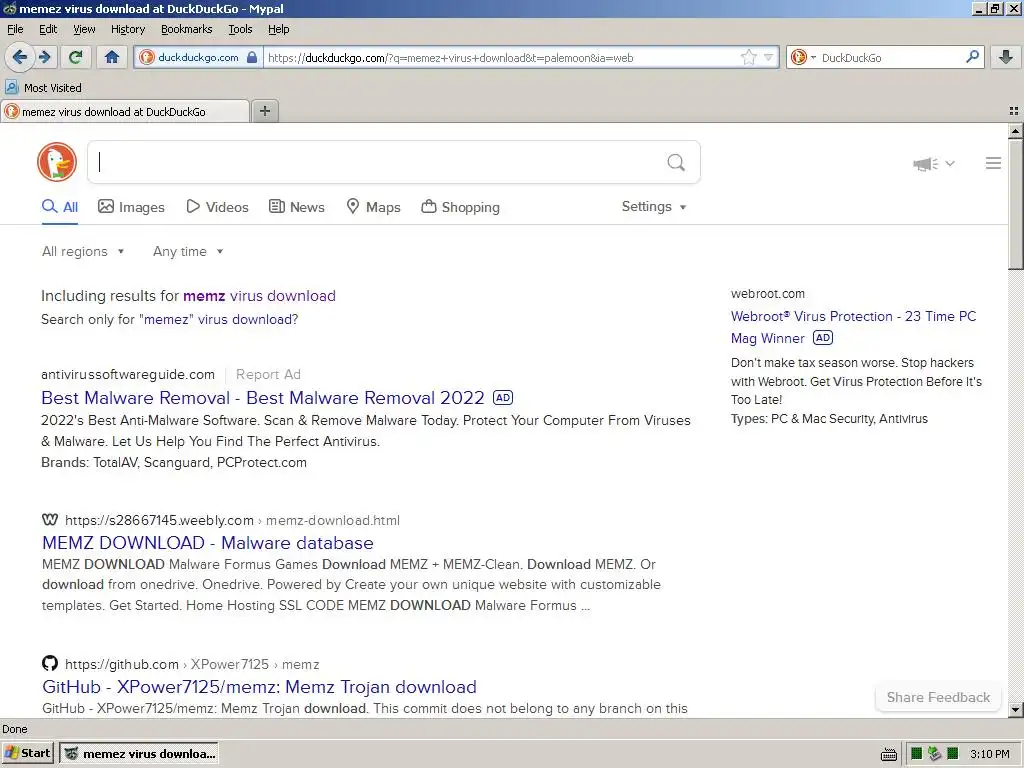Open the Tools menu

[x=240, y=29]
